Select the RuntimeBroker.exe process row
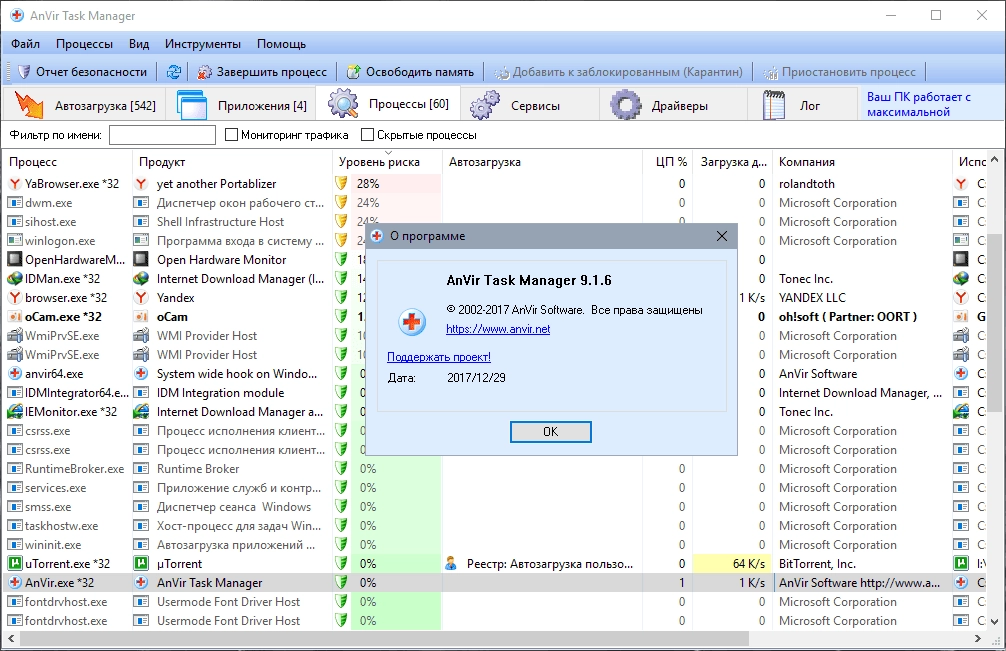 (495, 469)
